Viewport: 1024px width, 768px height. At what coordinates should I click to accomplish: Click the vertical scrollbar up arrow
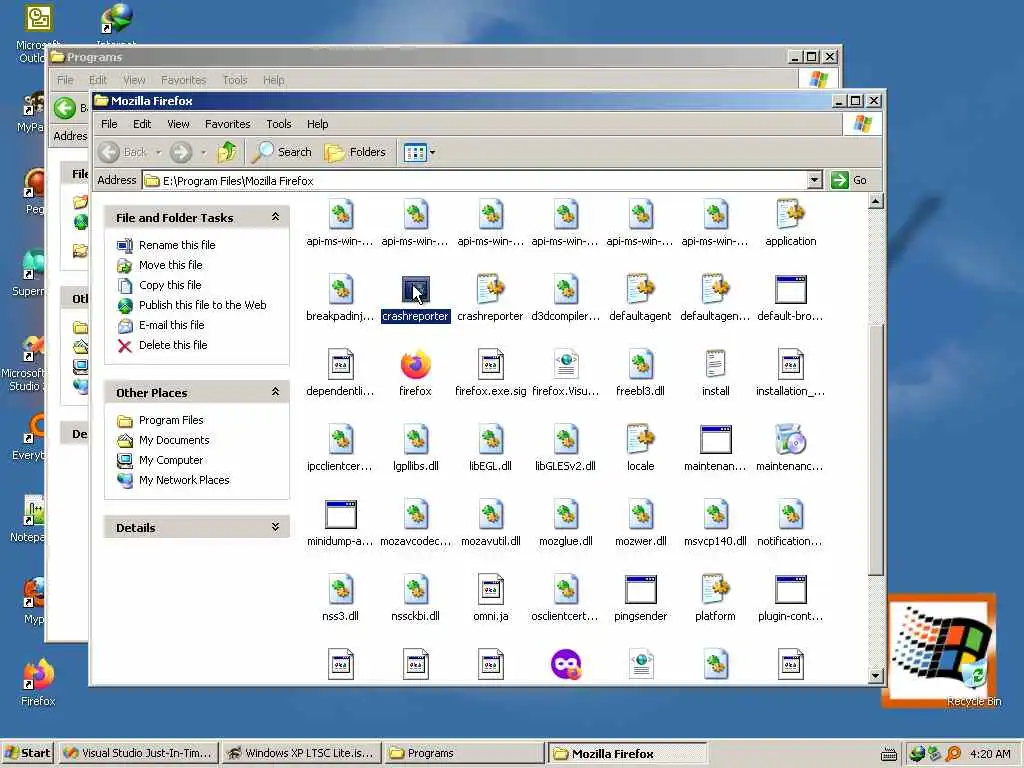(x=876, y=201)
